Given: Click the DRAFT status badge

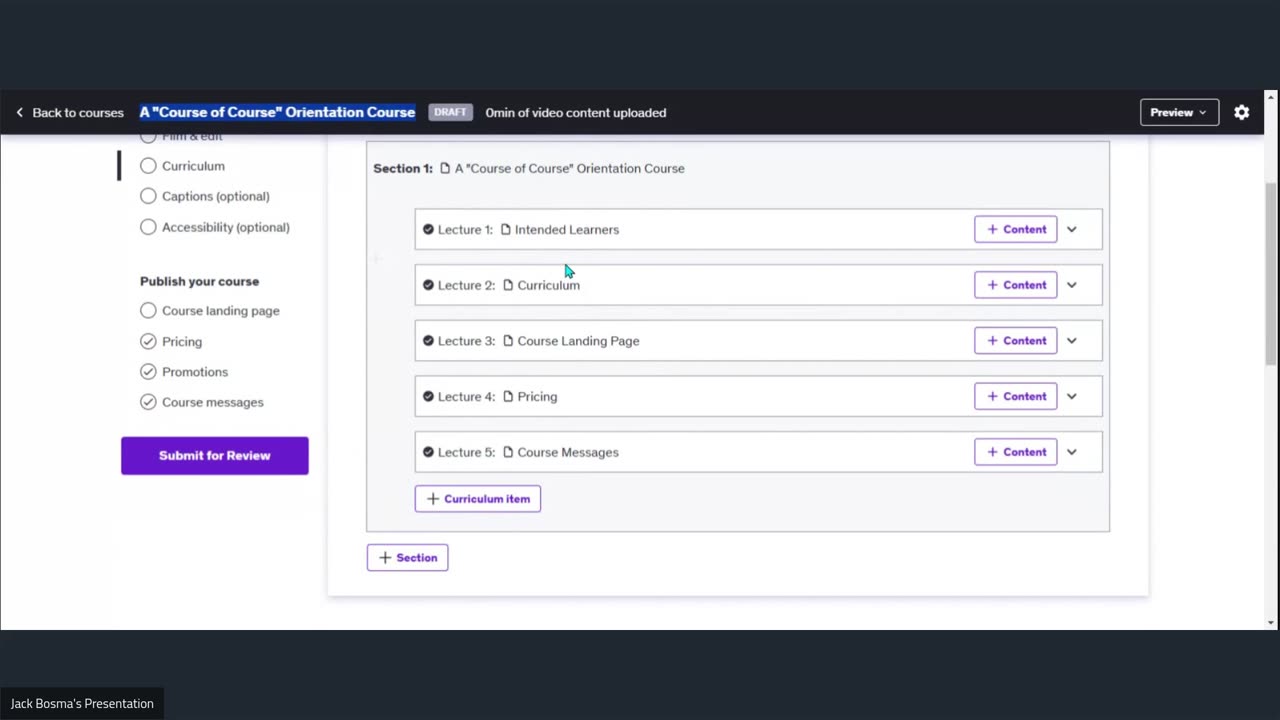Looking at the screenshot, I should [x=450, y=113].
